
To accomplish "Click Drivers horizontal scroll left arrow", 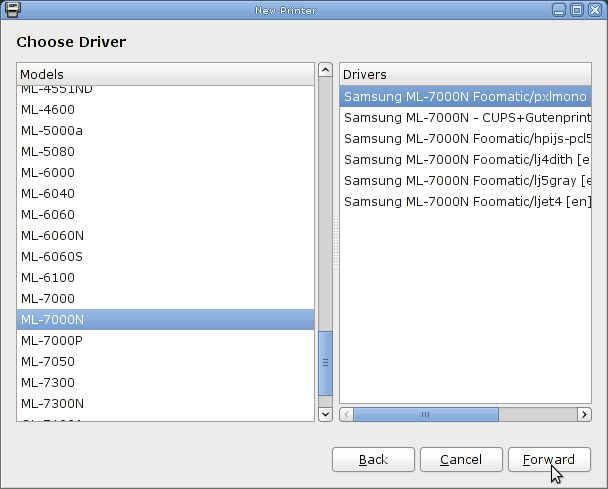I will click(347, 415).
